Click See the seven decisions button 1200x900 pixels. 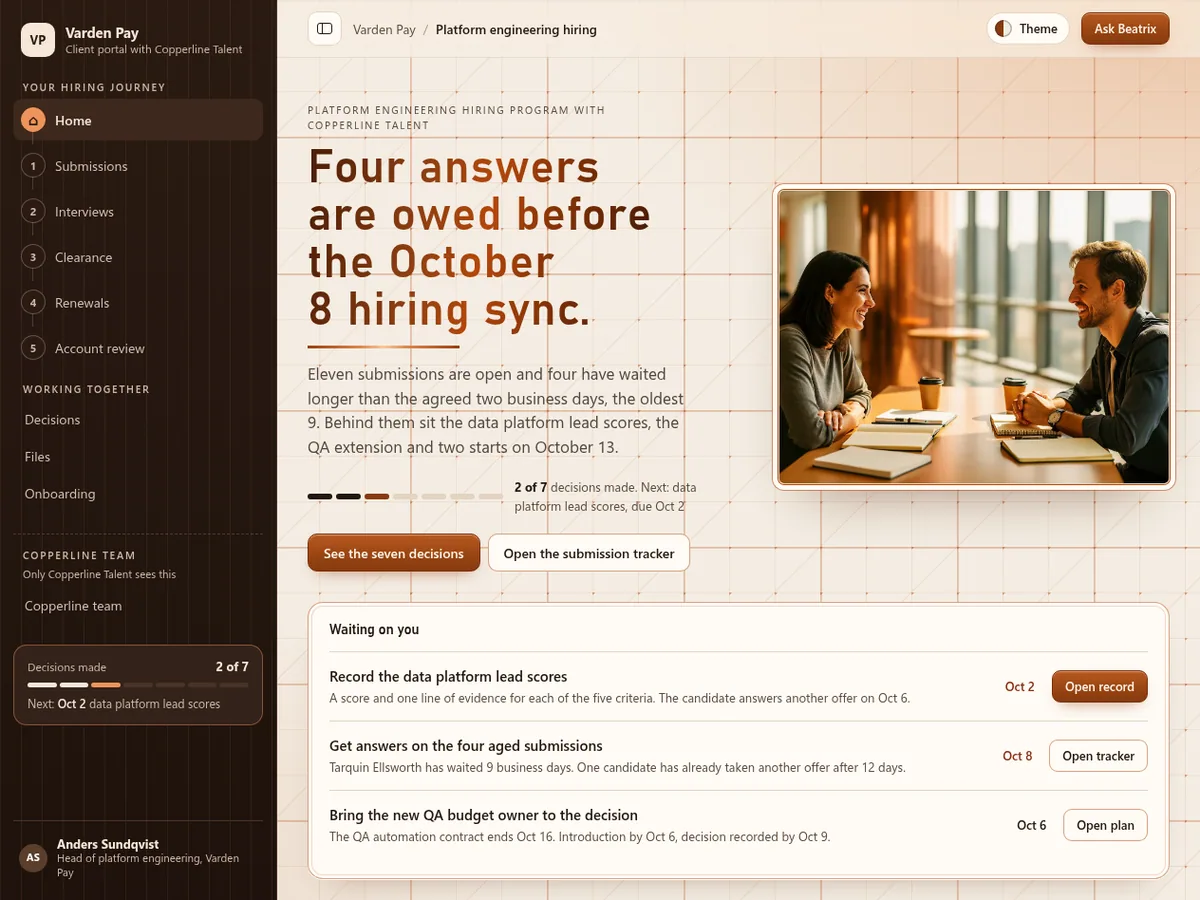[394, 553]
